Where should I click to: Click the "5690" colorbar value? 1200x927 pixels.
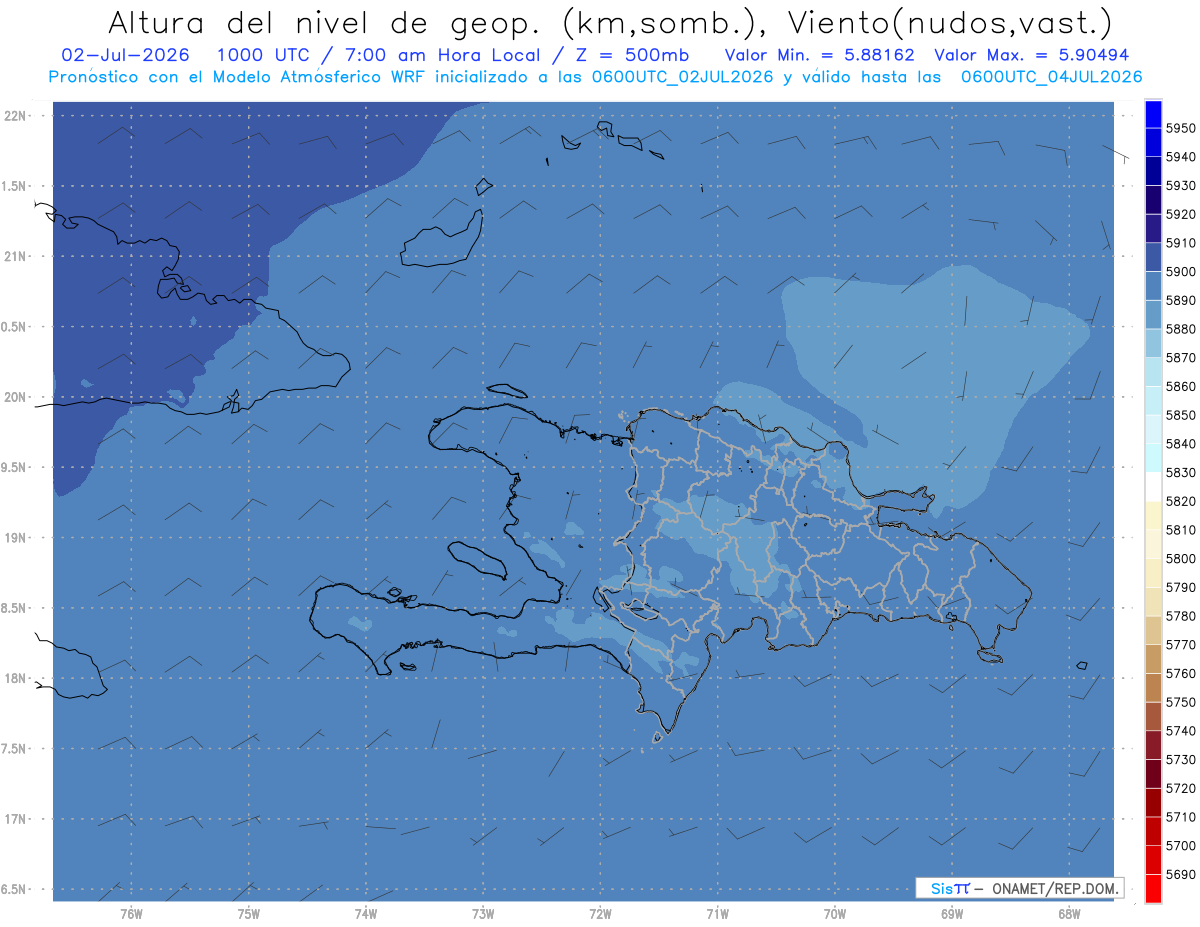(x=1180, y=874)
